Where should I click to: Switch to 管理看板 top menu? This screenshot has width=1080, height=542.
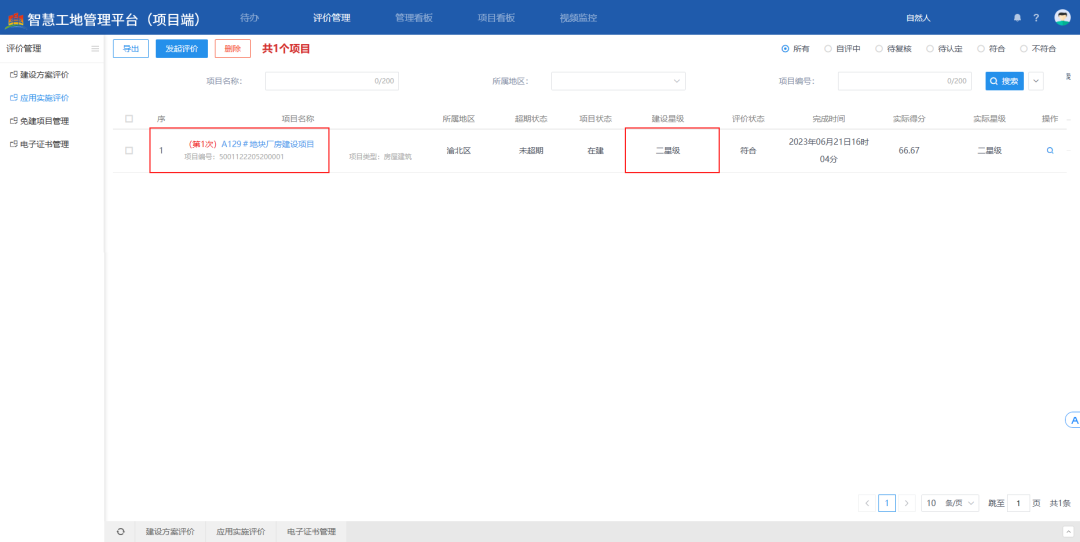click(x=414, y=18)
